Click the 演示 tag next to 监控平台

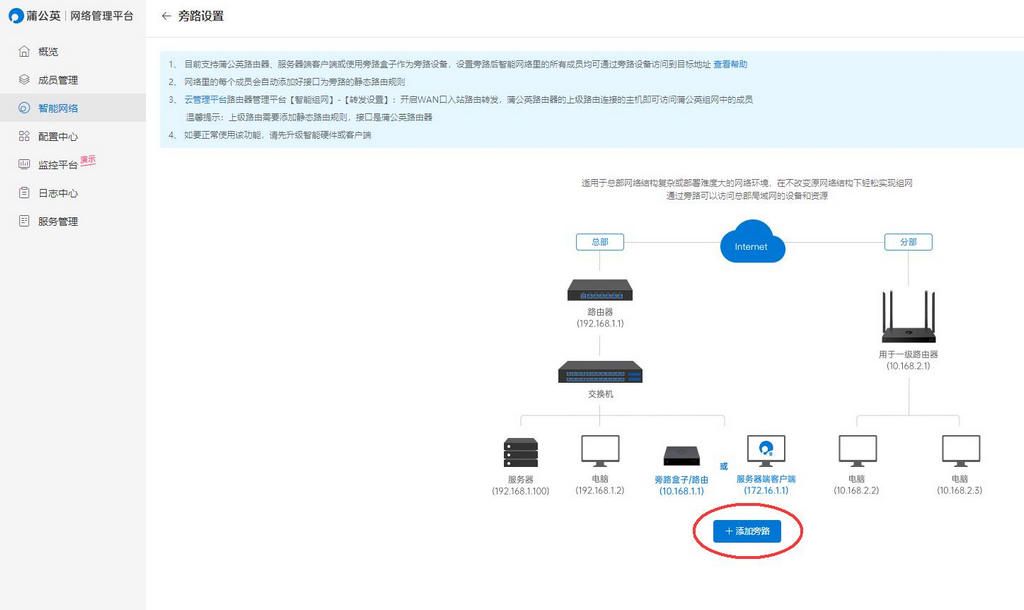[88, 160]
